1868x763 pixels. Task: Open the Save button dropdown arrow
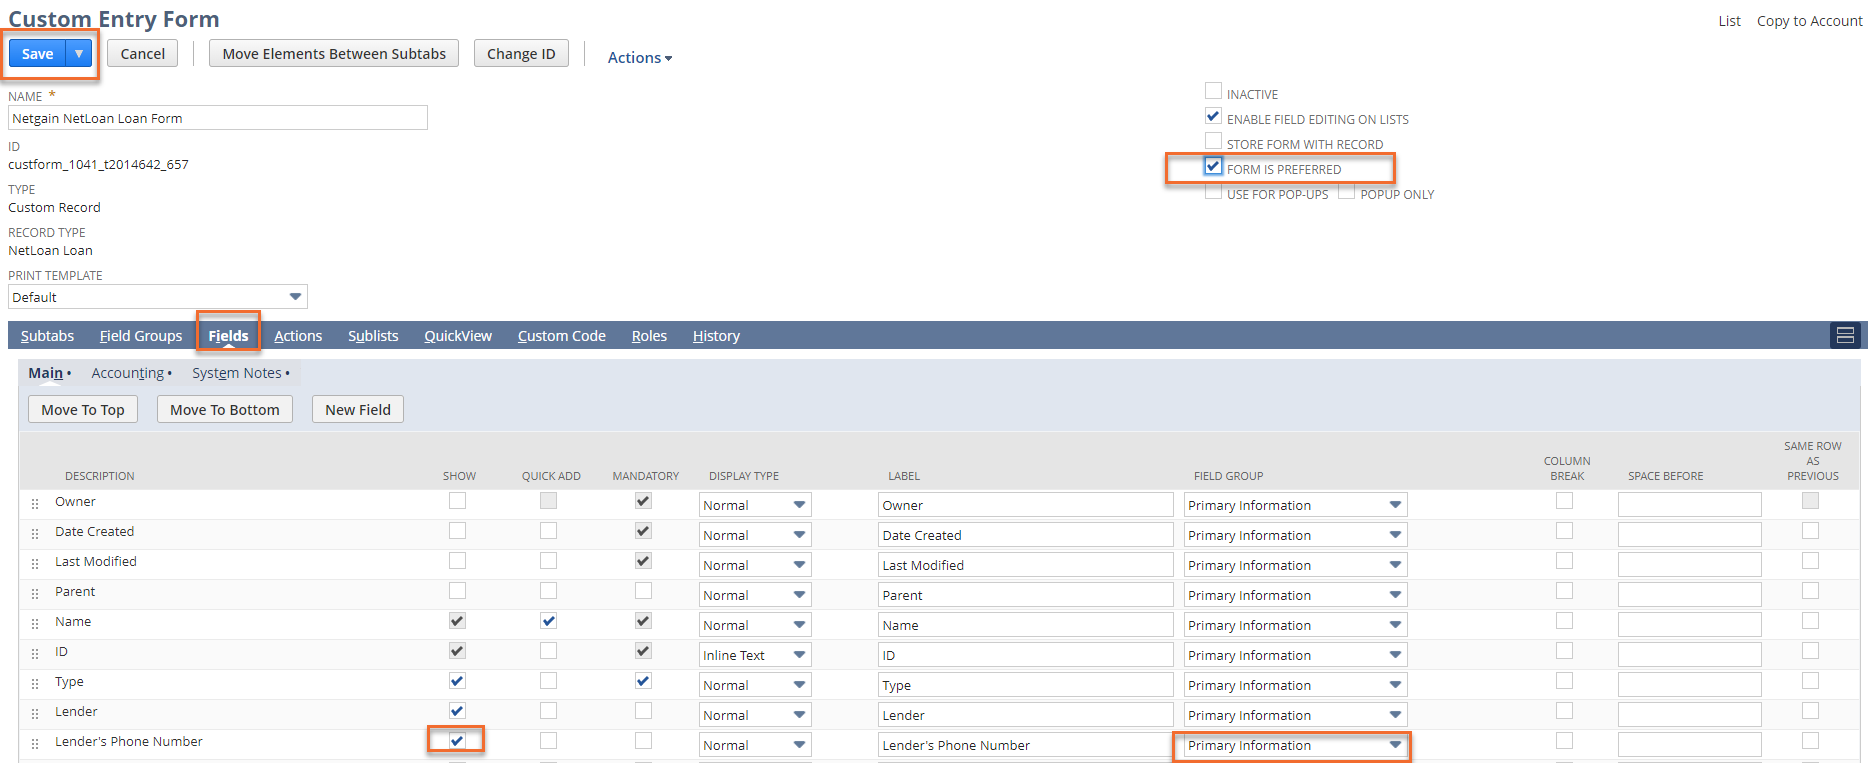pos(79,54)
